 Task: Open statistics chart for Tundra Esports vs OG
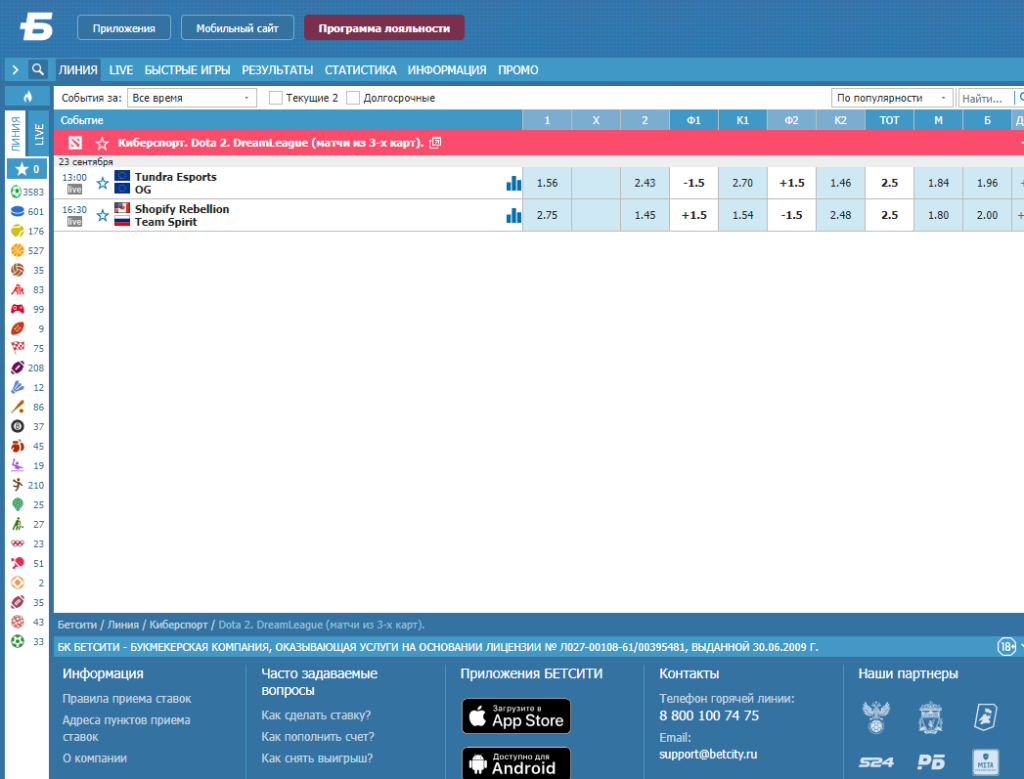coord(513,183)
